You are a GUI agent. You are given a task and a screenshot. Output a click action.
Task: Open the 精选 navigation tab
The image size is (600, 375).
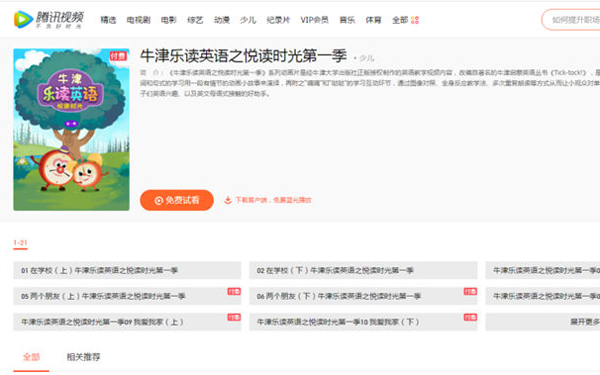(x=108, y=20)
